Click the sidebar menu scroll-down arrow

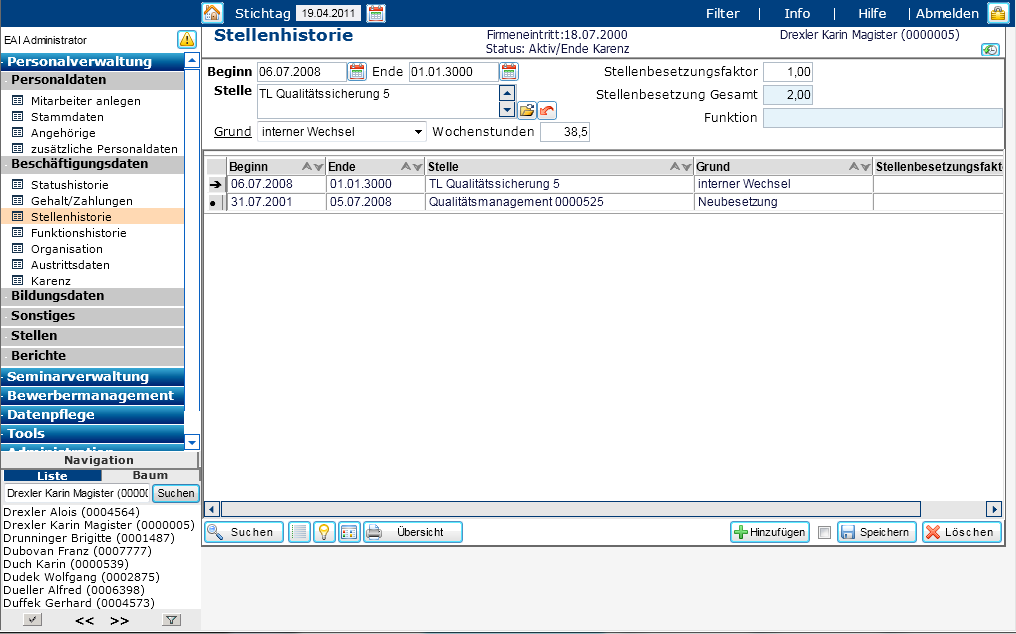pos(192,443)
